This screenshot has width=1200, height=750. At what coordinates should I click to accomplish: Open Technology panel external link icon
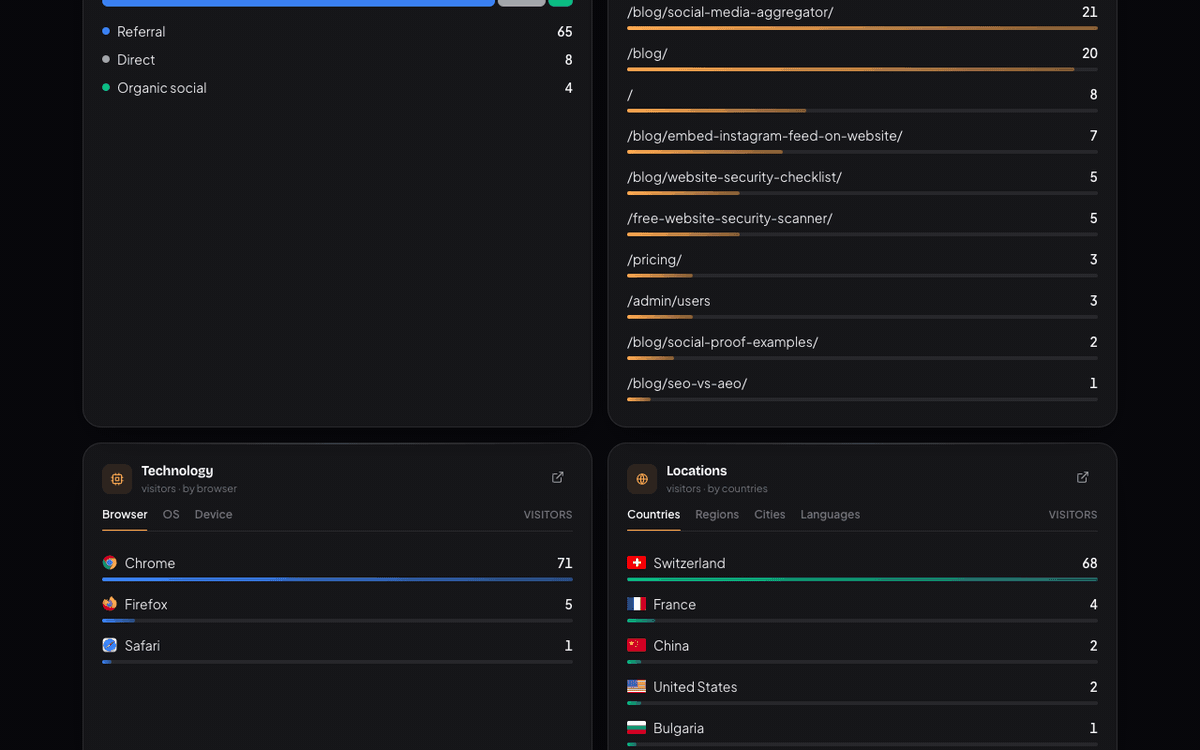coord(558,478)
